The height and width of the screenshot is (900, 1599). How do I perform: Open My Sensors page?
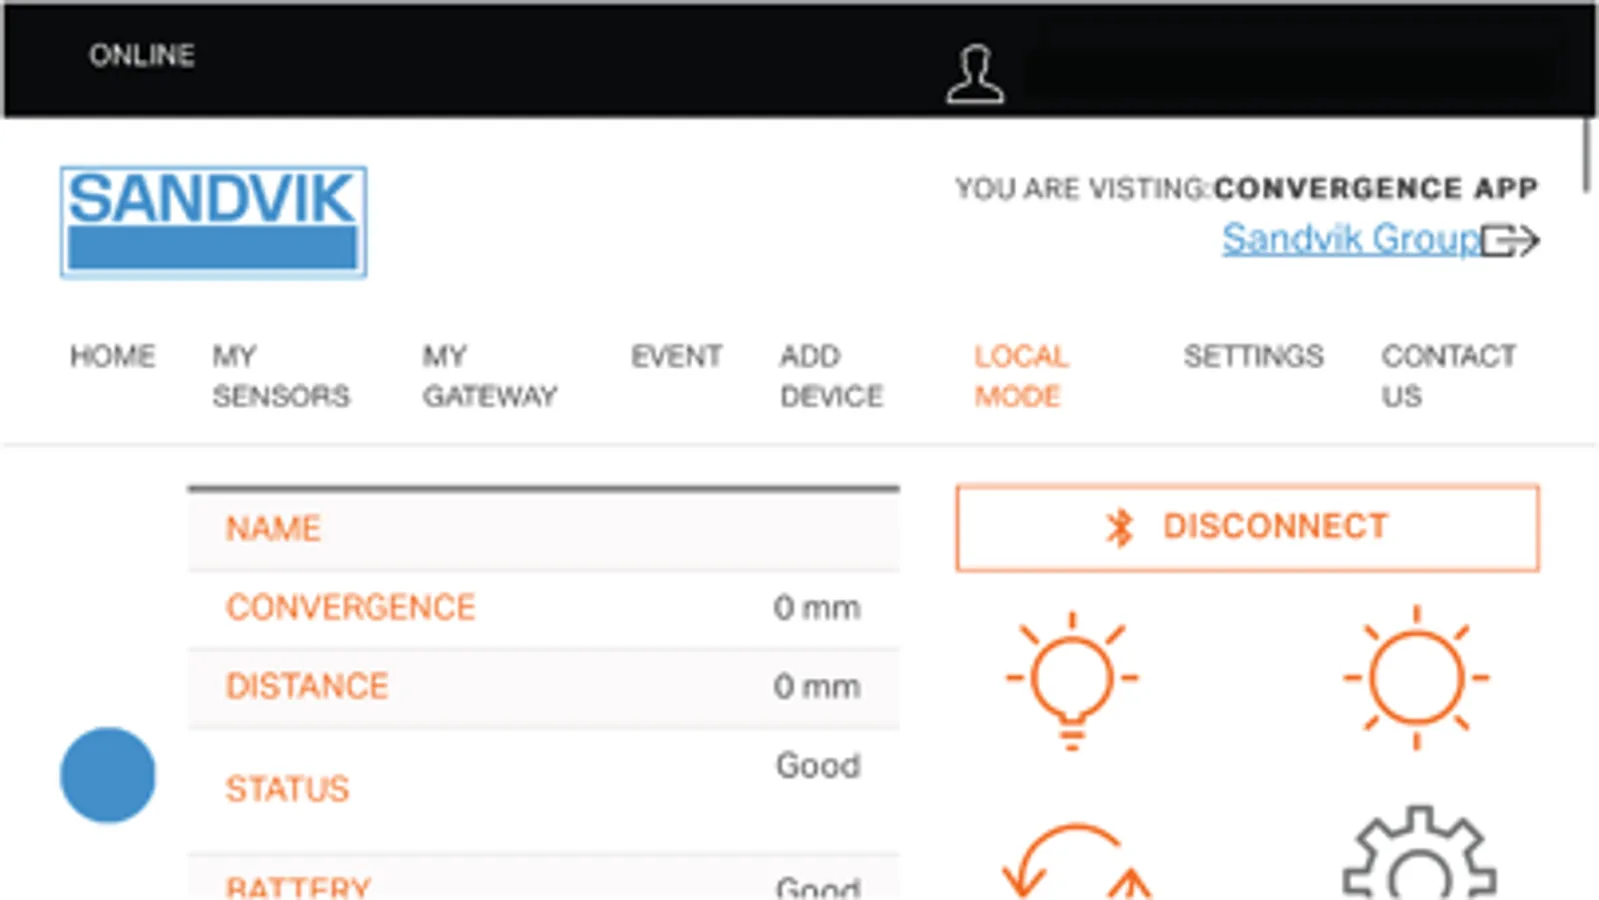(x=281, y=376)
